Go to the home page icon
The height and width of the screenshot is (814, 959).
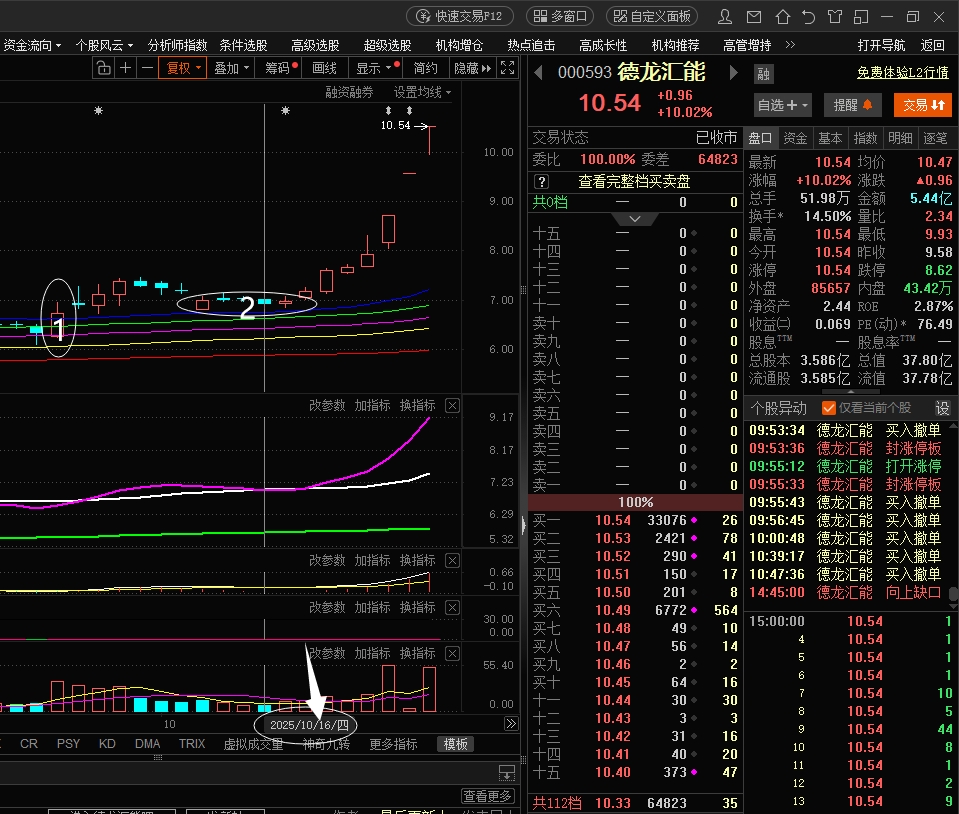pos(782,17)
